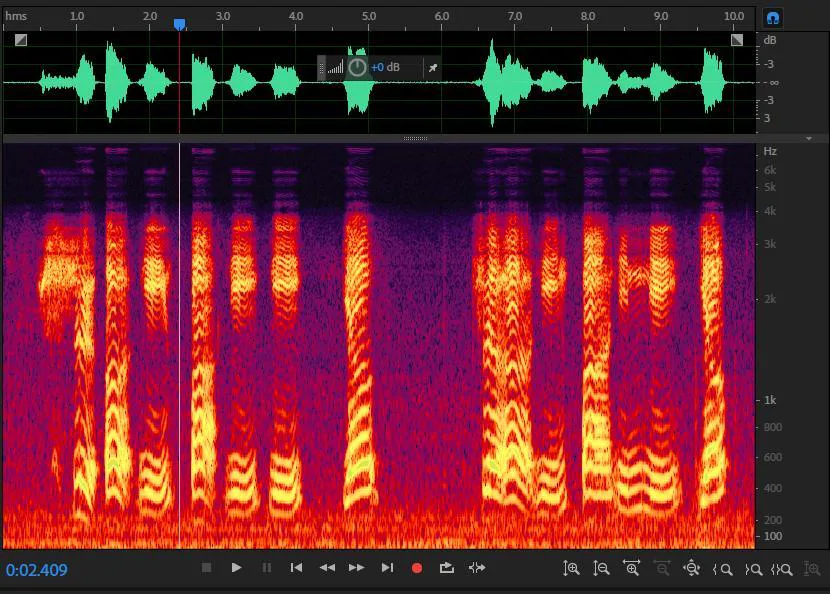Click the Rewind button
830x594 pixels.
[327, 568]
